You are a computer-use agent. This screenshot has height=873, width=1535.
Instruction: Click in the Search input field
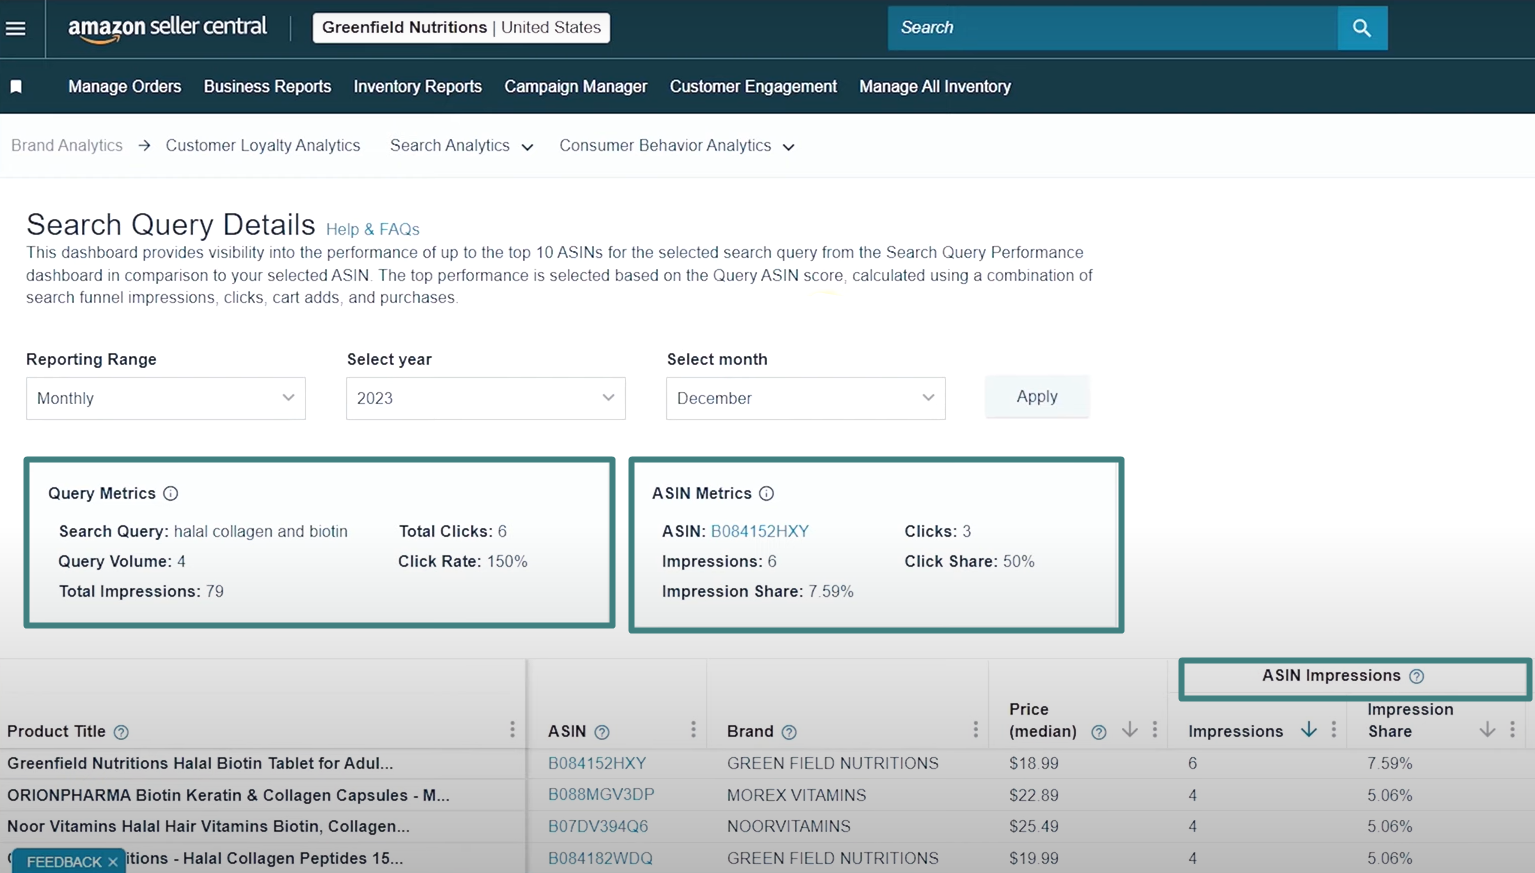(1113, 28)
